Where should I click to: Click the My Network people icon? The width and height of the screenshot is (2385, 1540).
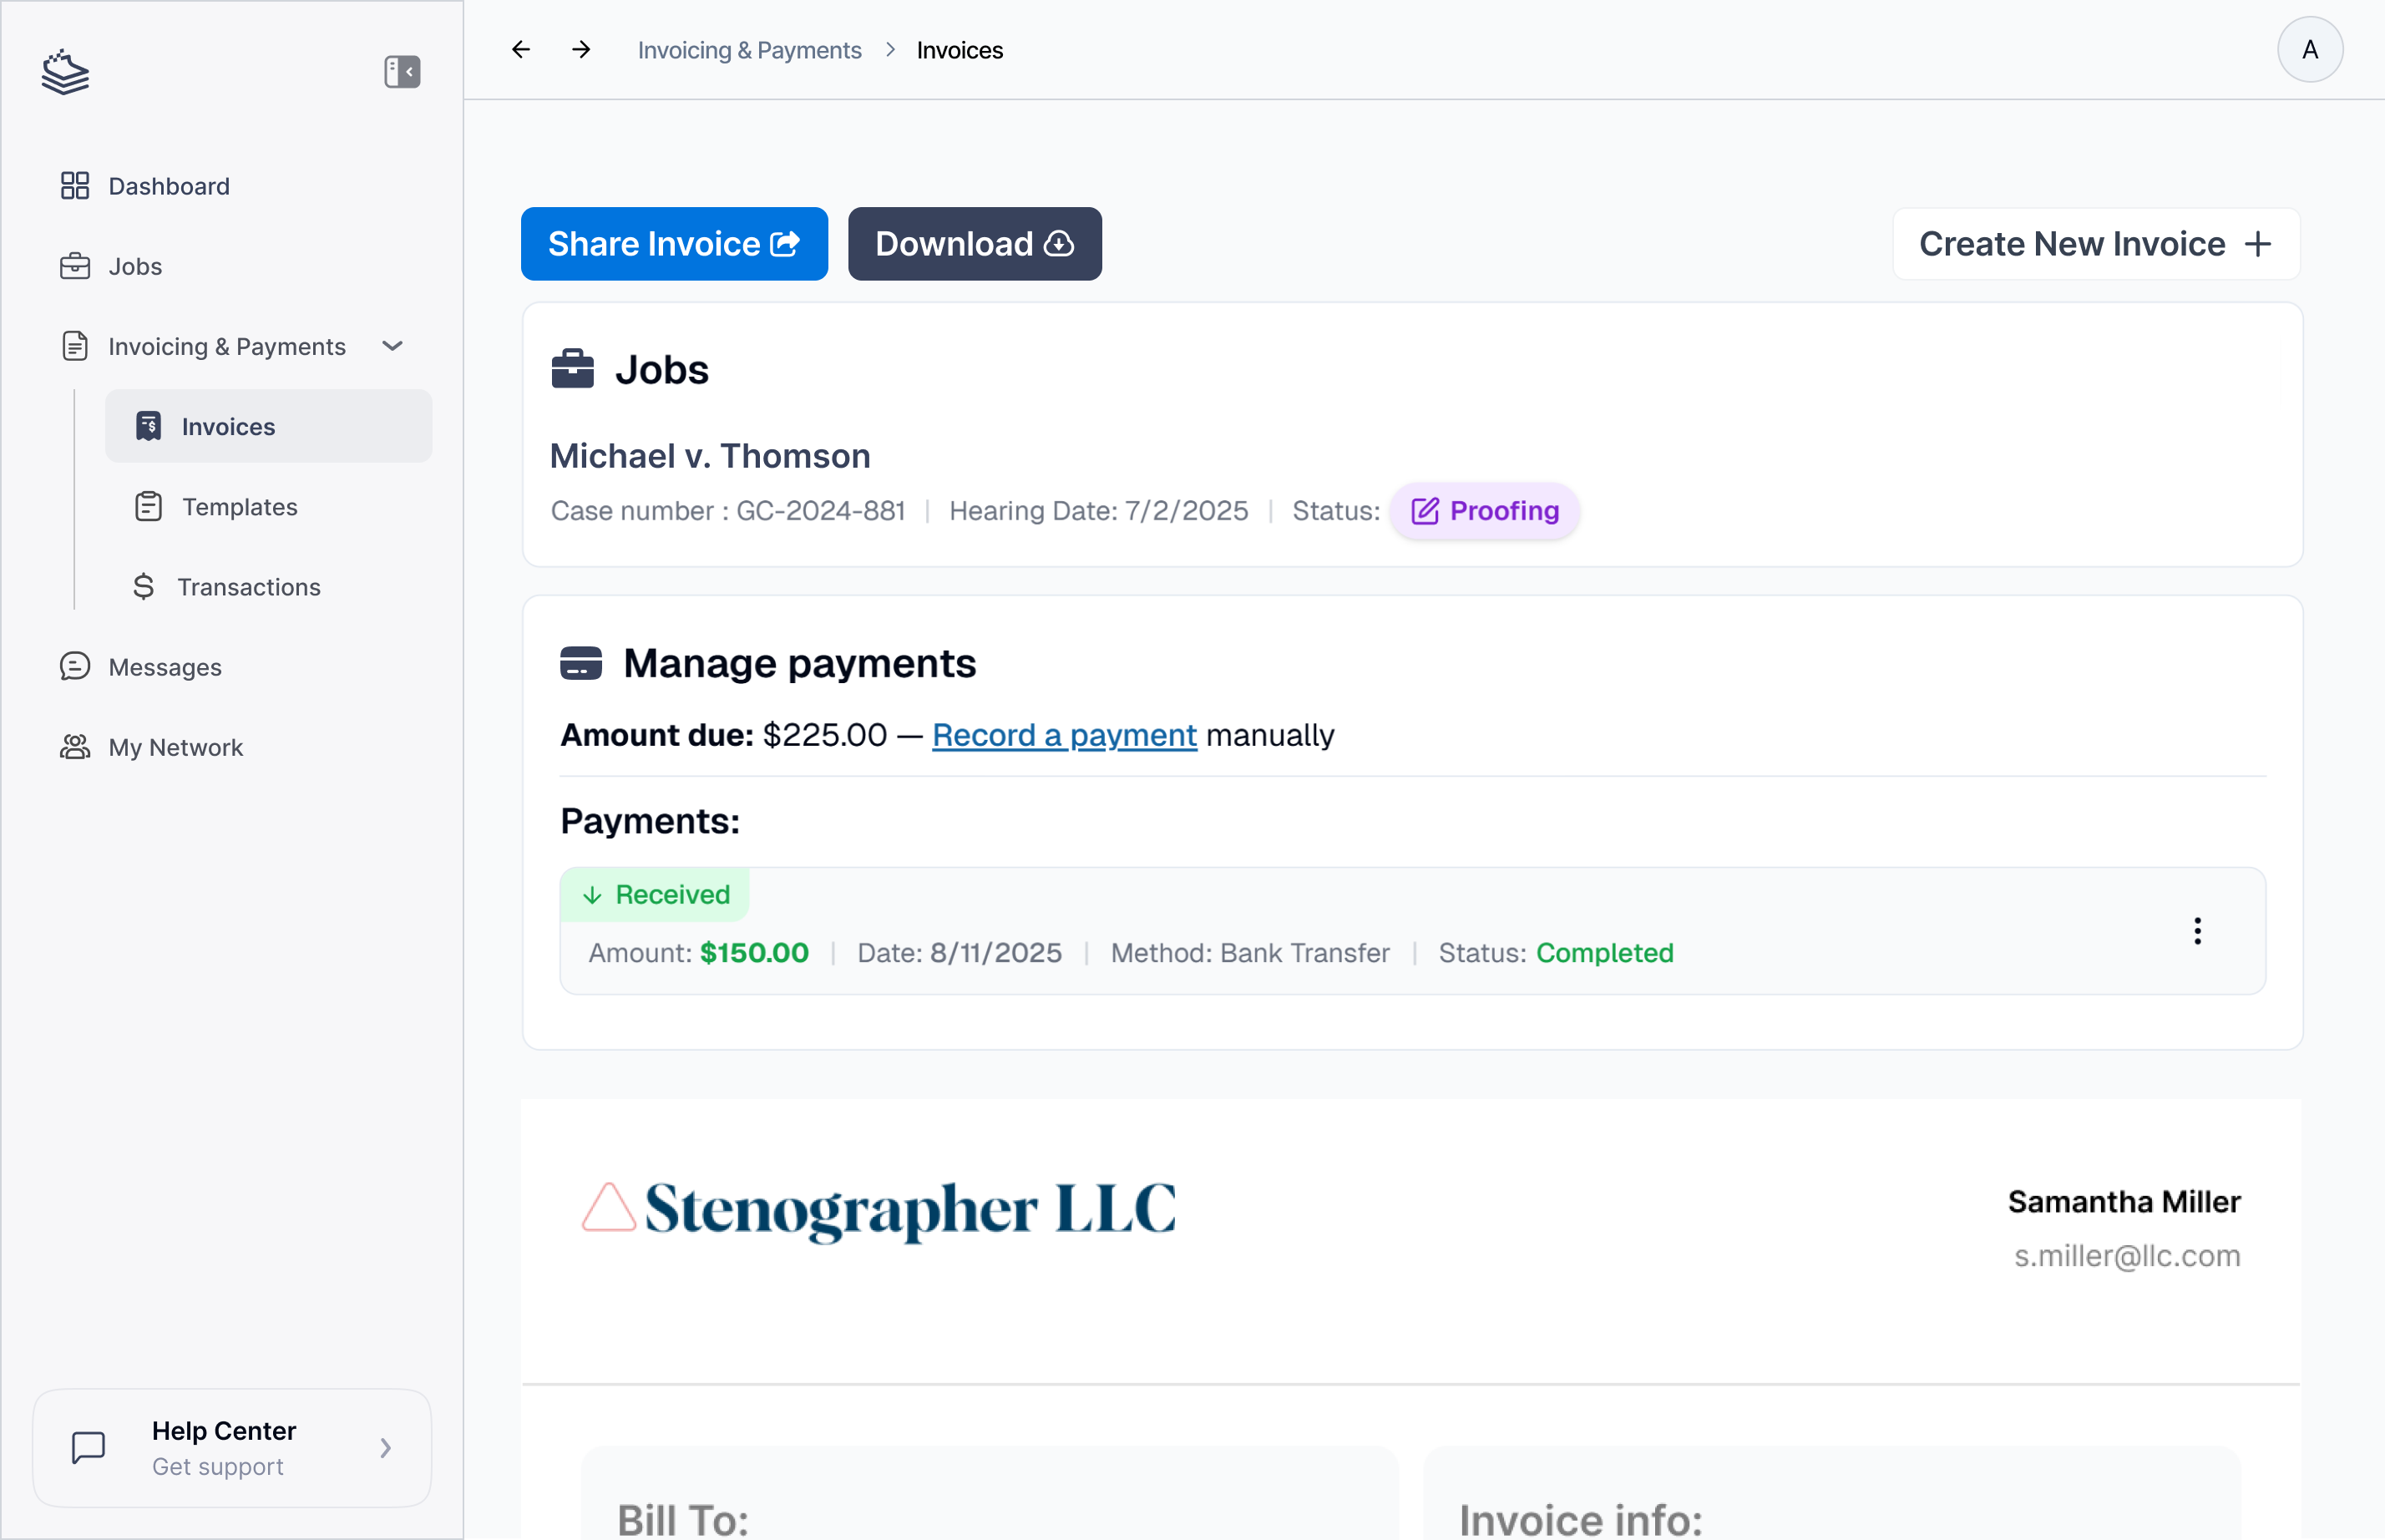pyautogui.click(x=74, y=746)
